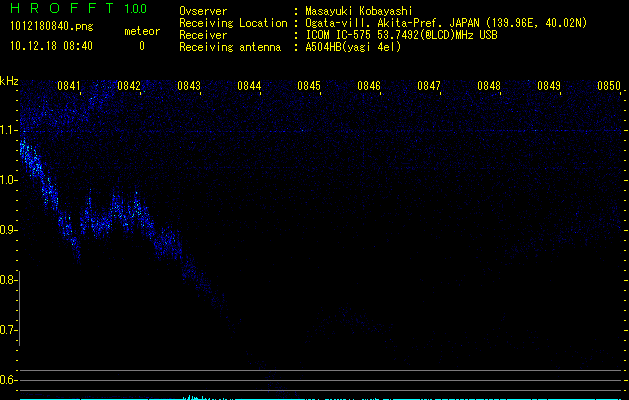Click the HROFFT 1.0.0 title text
The image size is (629, 400).
click(x=78, y=8)
